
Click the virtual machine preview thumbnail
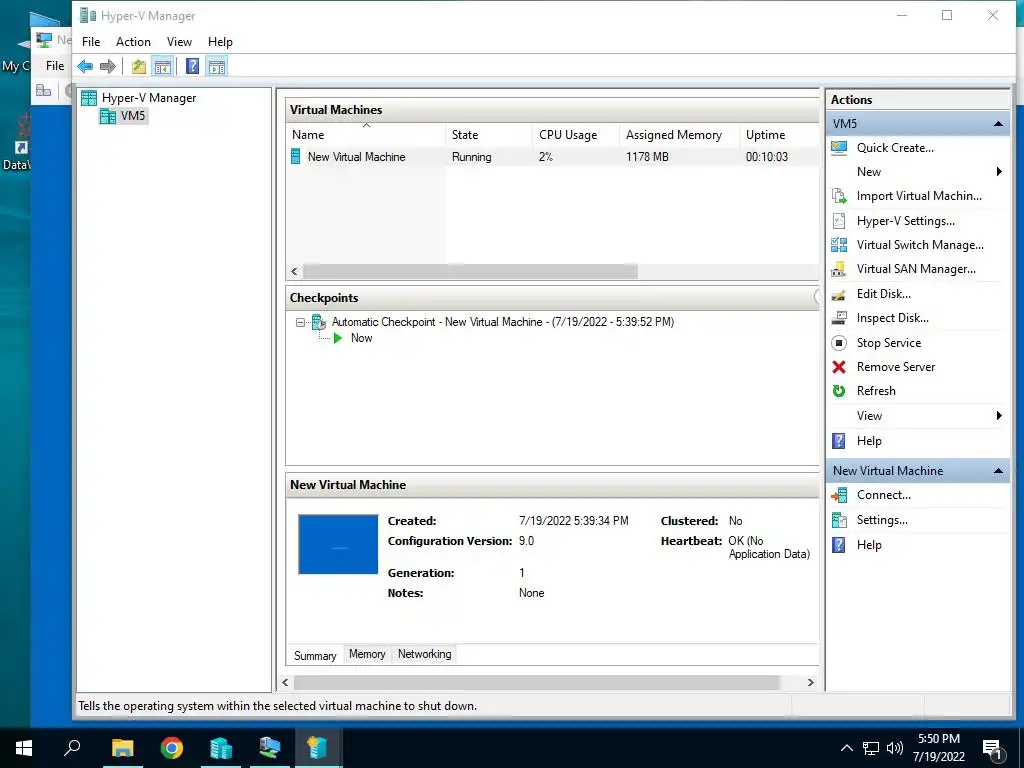click(338, 545)
